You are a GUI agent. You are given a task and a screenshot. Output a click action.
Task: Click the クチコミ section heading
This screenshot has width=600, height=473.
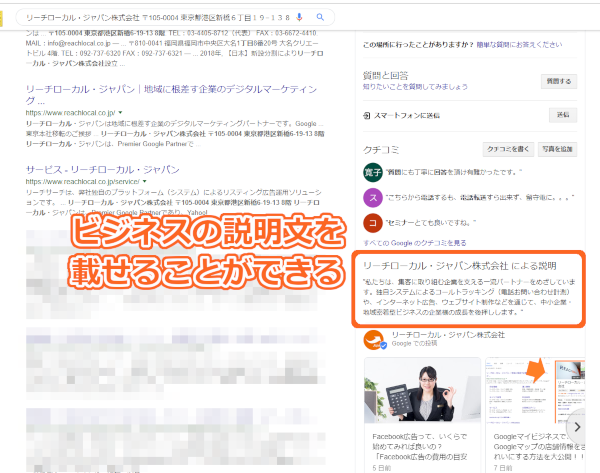click(380, 150)
